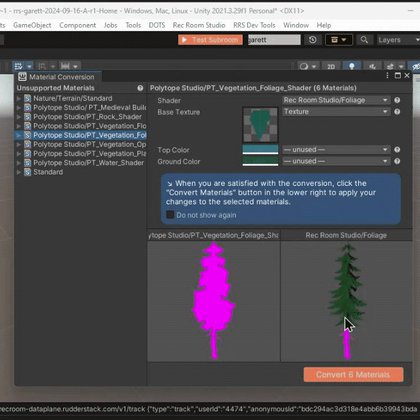
Task: Click the shader icon beside PT_Vegetation_Opaque
Action: (x=28, y=145)
